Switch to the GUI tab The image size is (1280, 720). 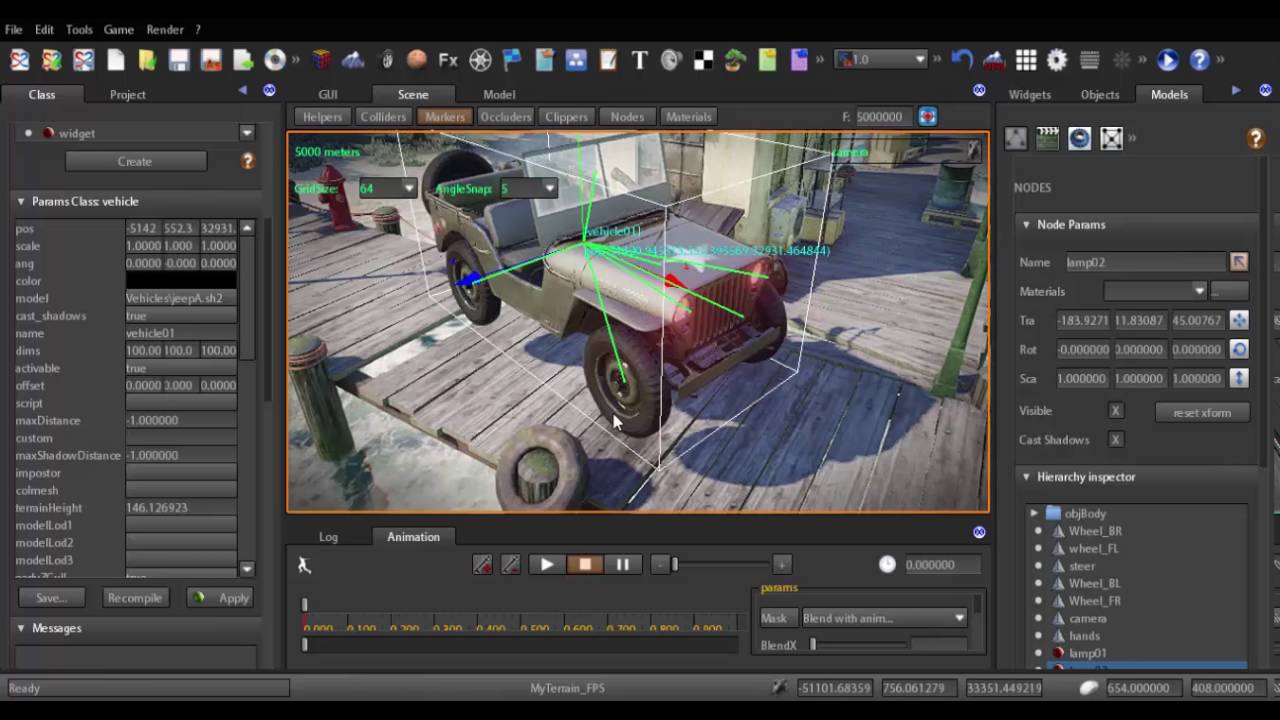[x=328, y=94]
